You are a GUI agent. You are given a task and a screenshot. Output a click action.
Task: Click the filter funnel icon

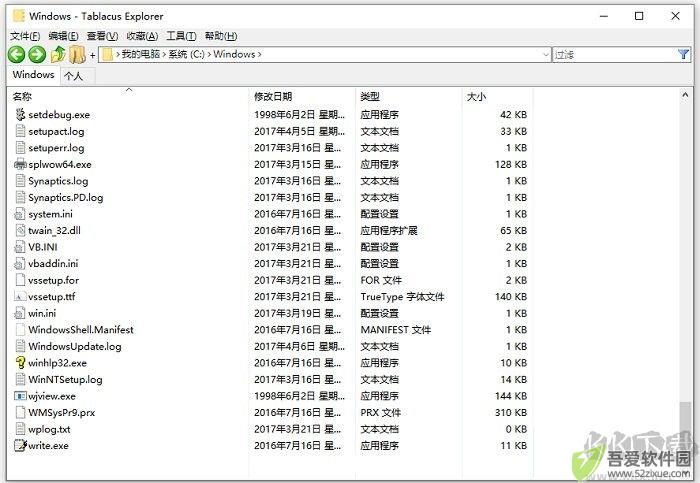(x=683, y=54)
